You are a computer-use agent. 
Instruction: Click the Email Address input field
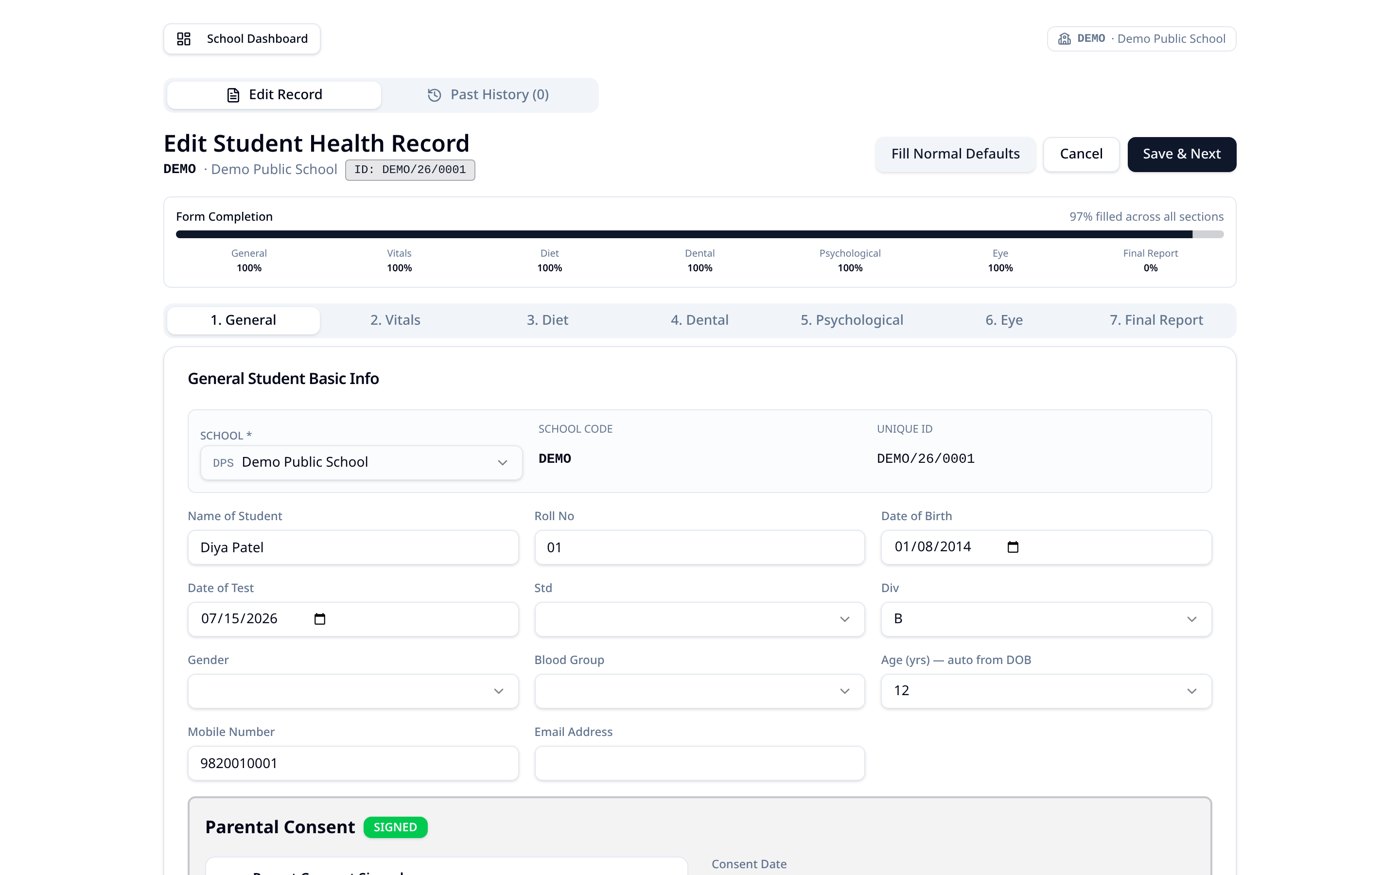[x=699, y=763]
